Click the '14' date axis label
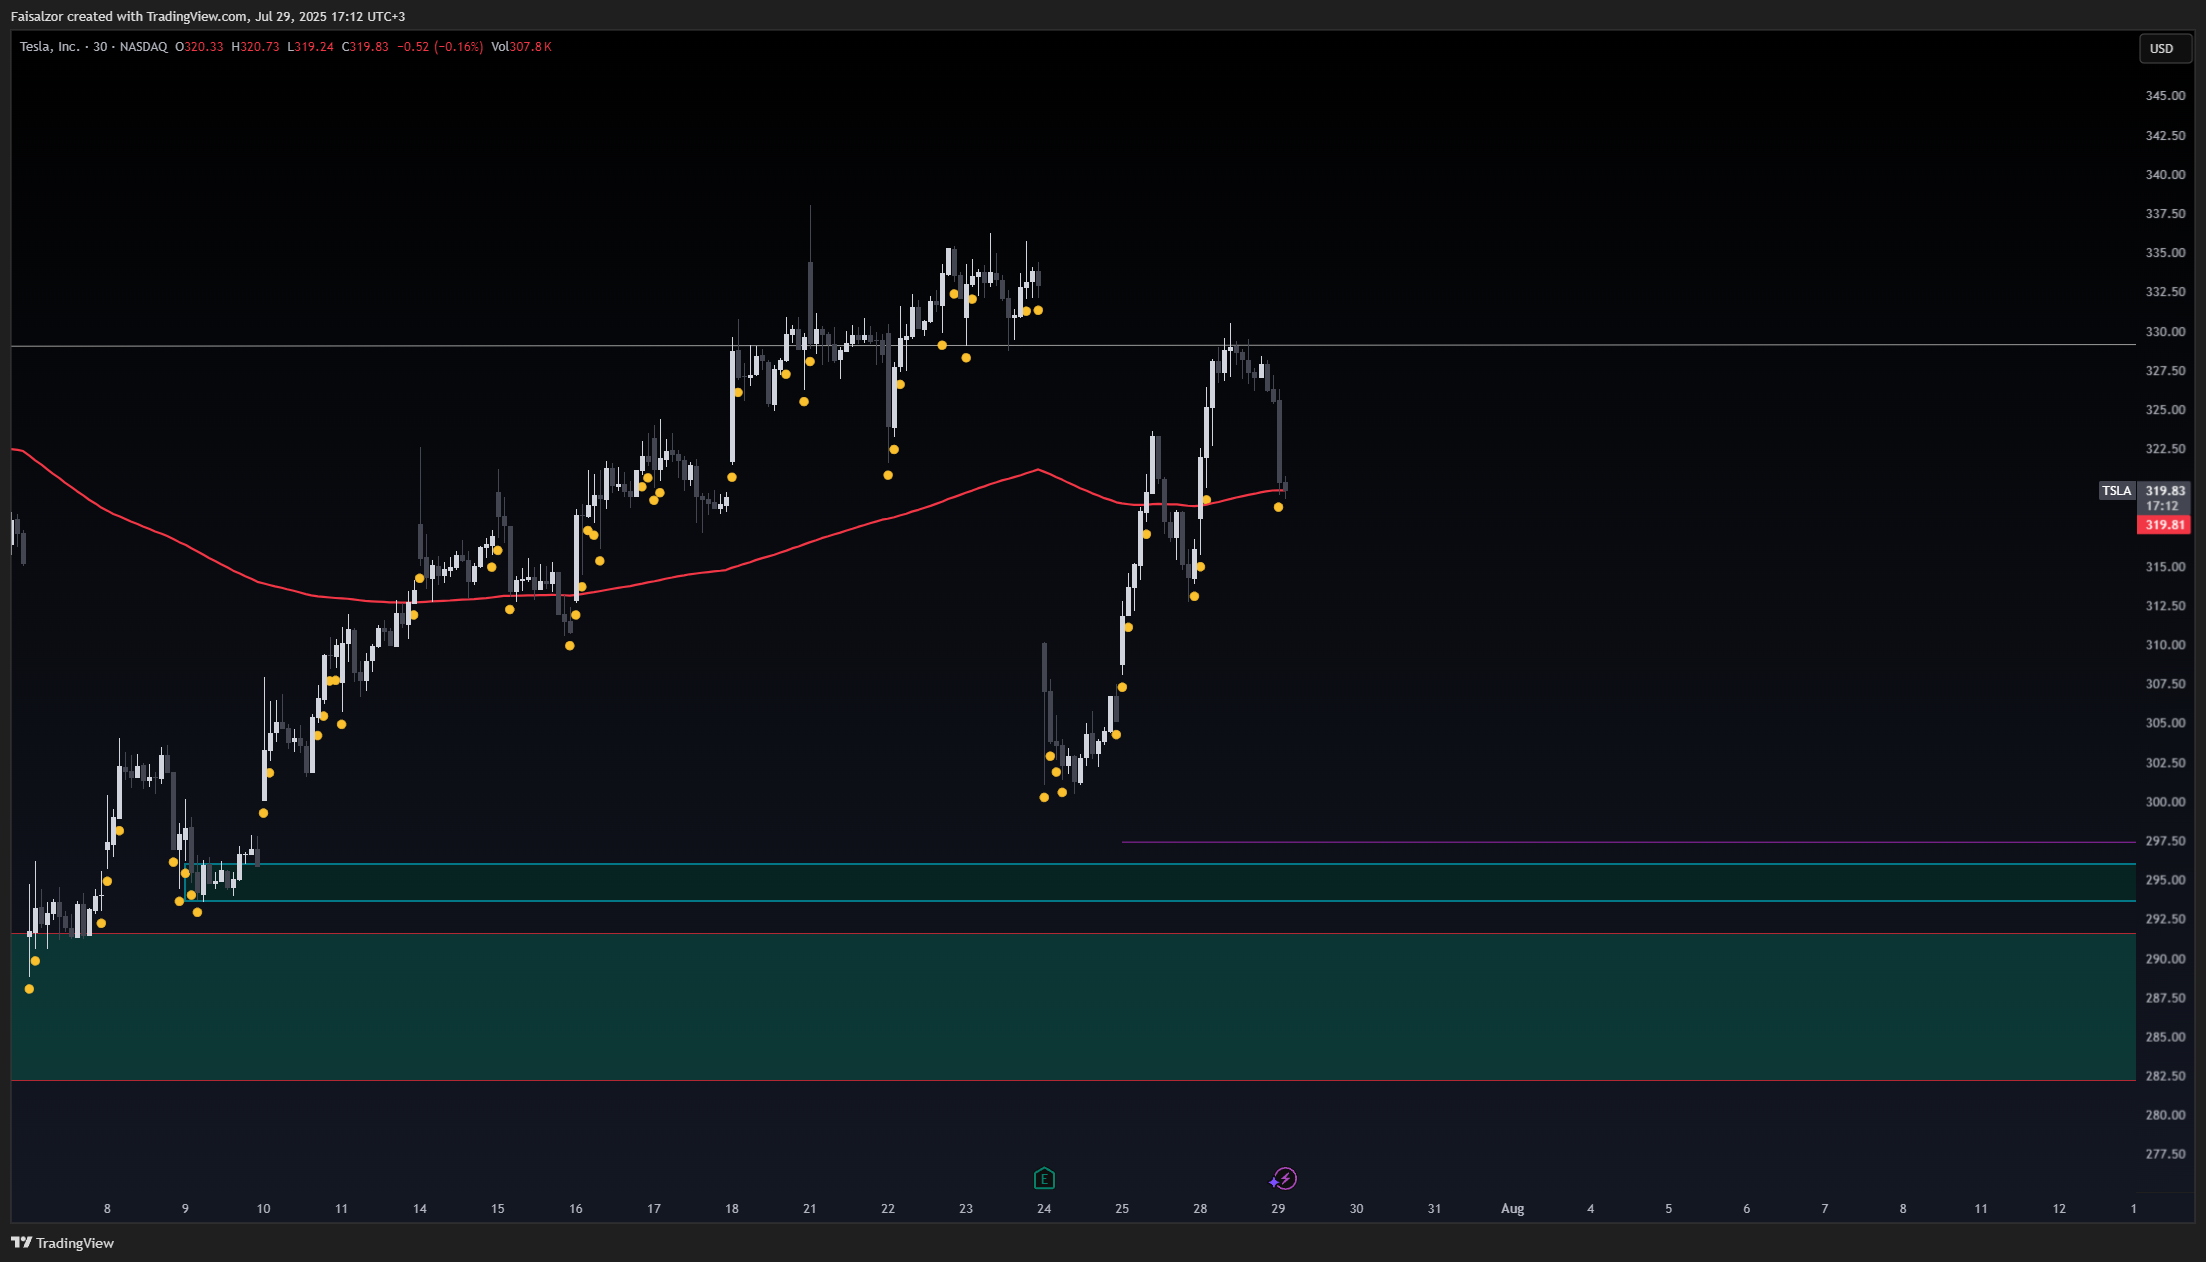This screenshot has width=2206, height=1262. pos(420,1209)
